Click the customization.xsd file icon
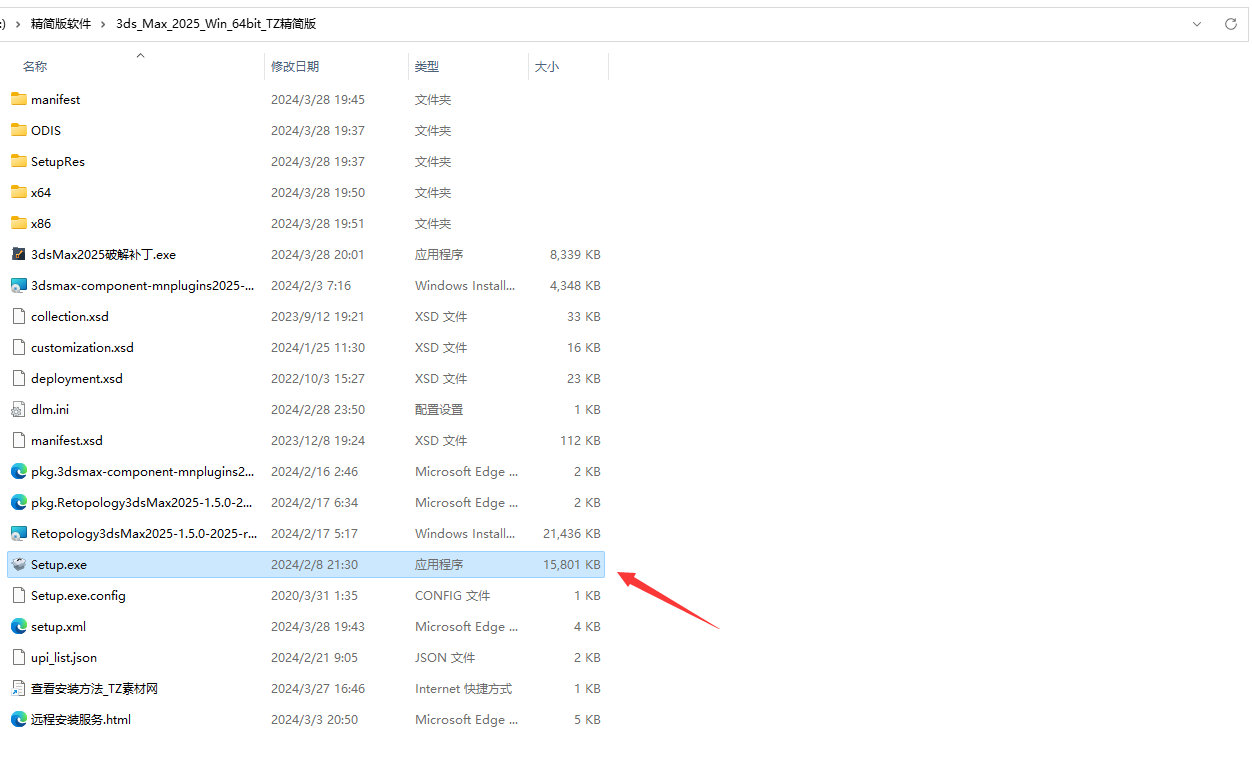The width and height of the screenshot is (1252, 761). pyautogui.click(x=18, y=347)
